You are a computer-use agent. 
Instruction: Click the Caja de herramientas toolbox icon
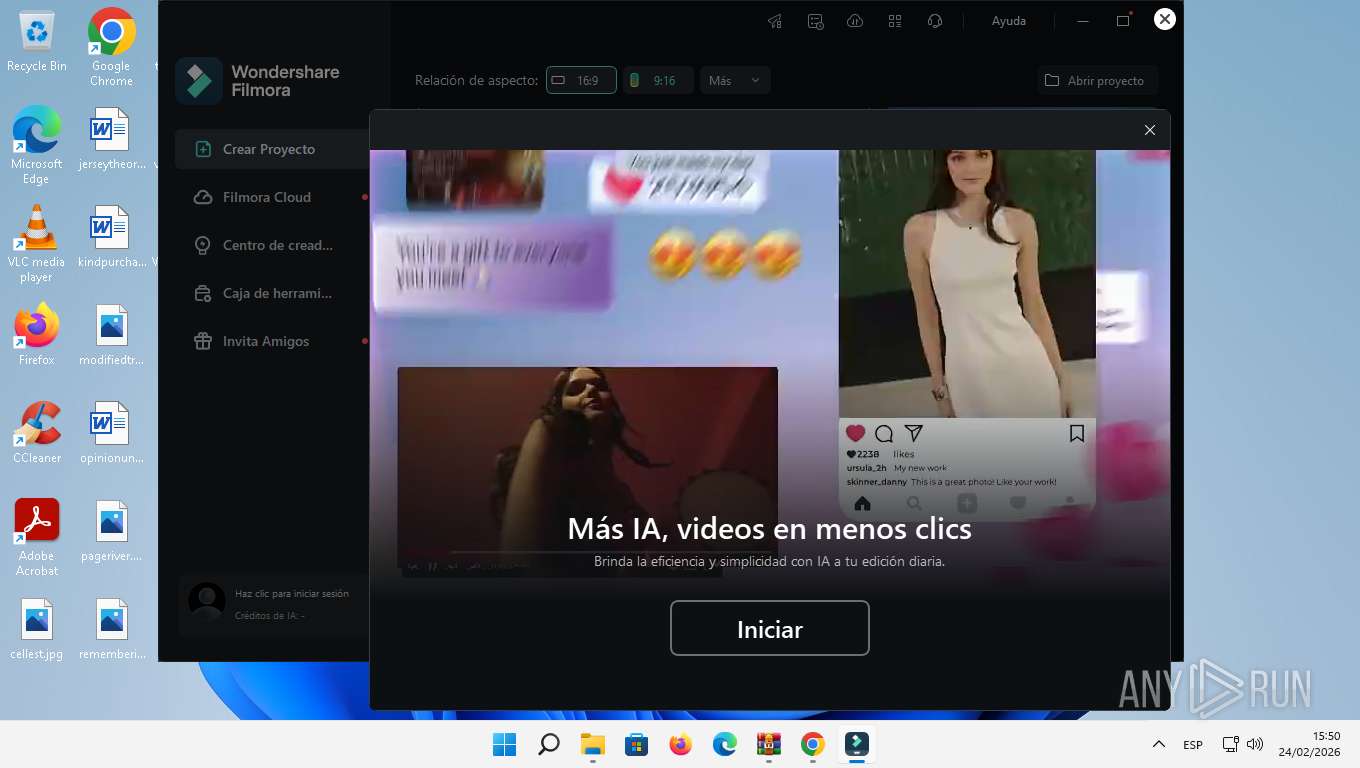[203, 293]
